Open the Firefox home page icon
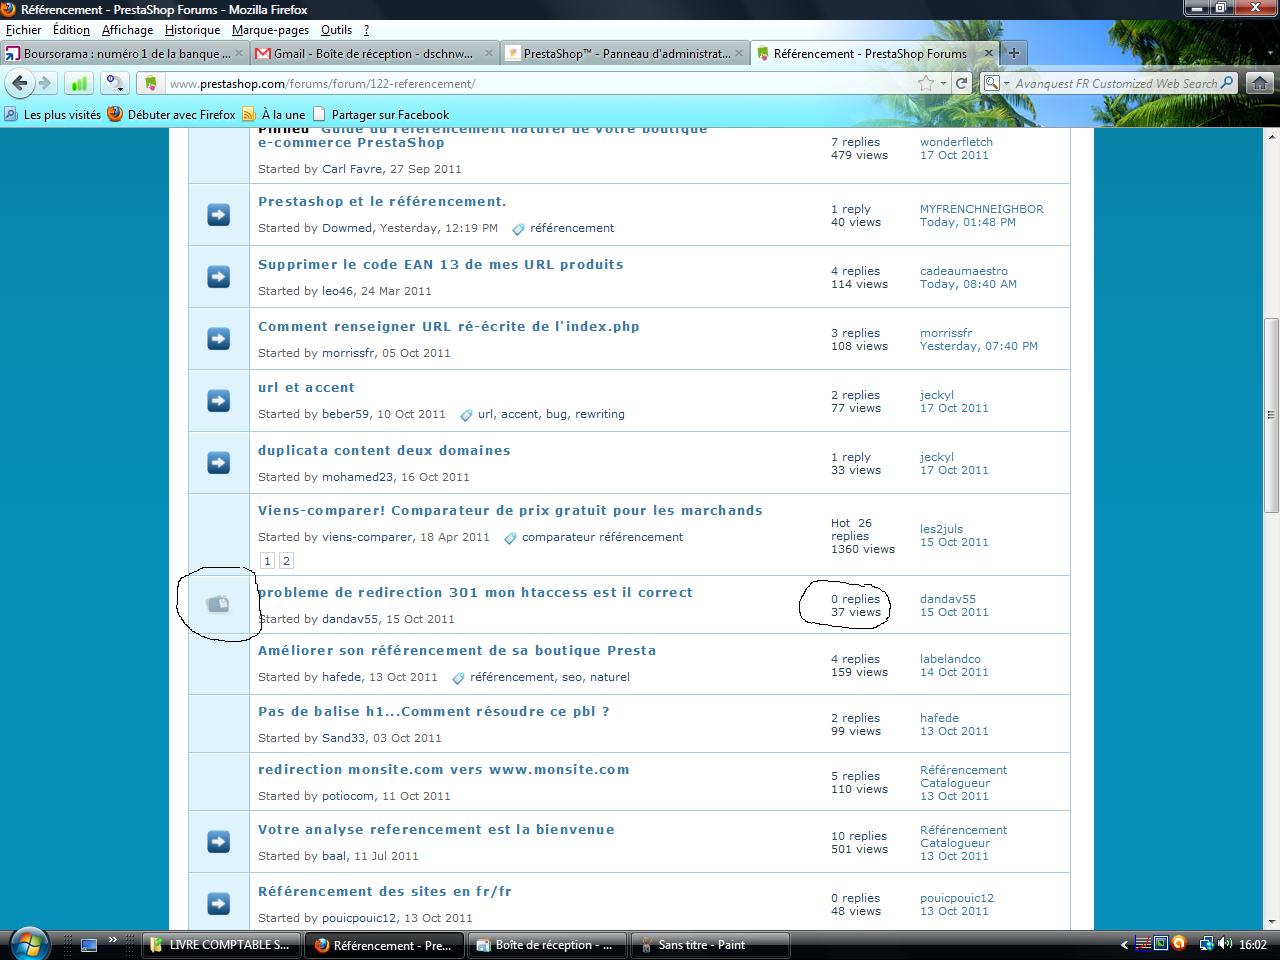This screenshot has width=1280, height=960. tap(1260, 83)
